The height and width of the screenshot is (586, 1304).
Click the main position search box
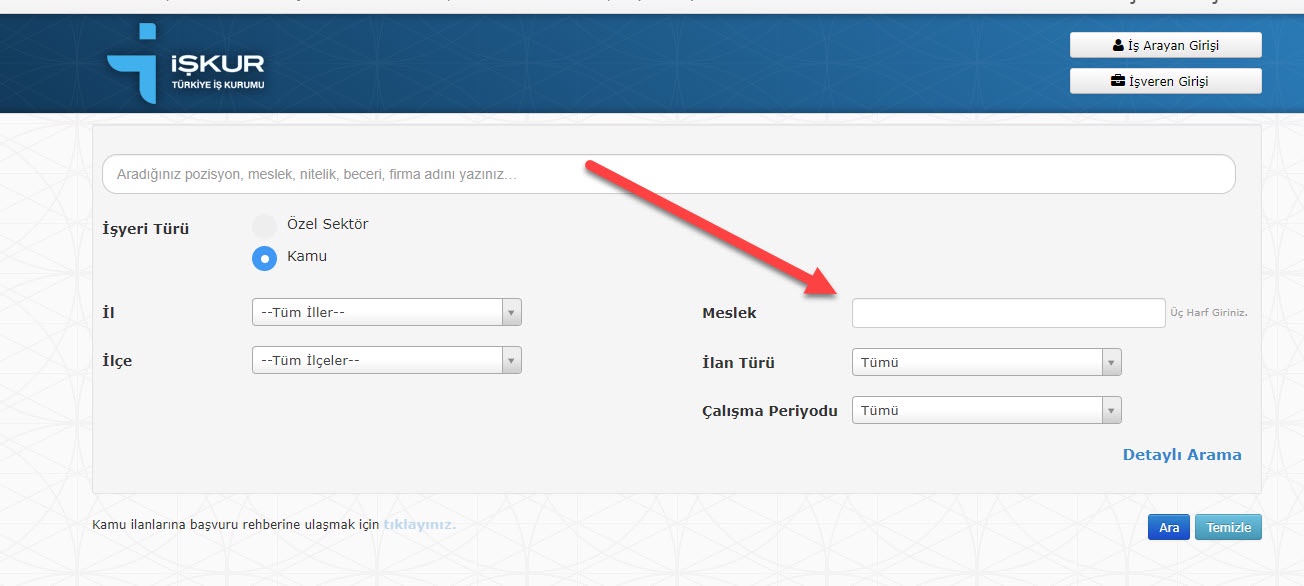click(x=668, y=174)
